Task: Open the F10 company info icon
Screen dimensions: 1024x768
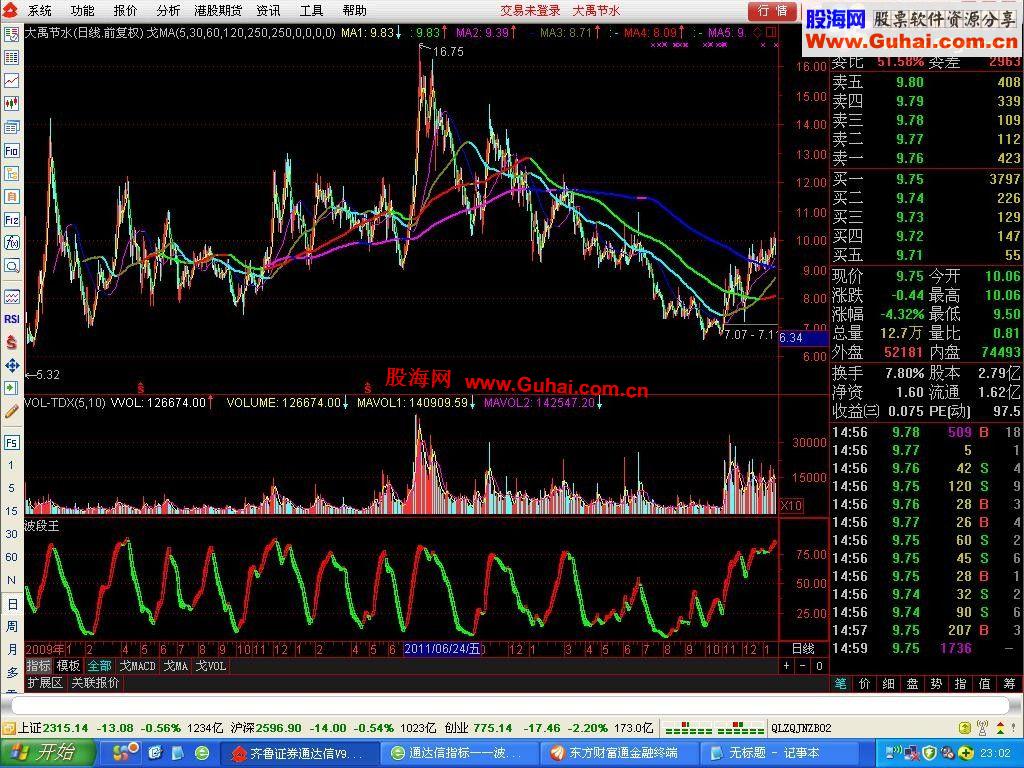Action: click(11, 151)
